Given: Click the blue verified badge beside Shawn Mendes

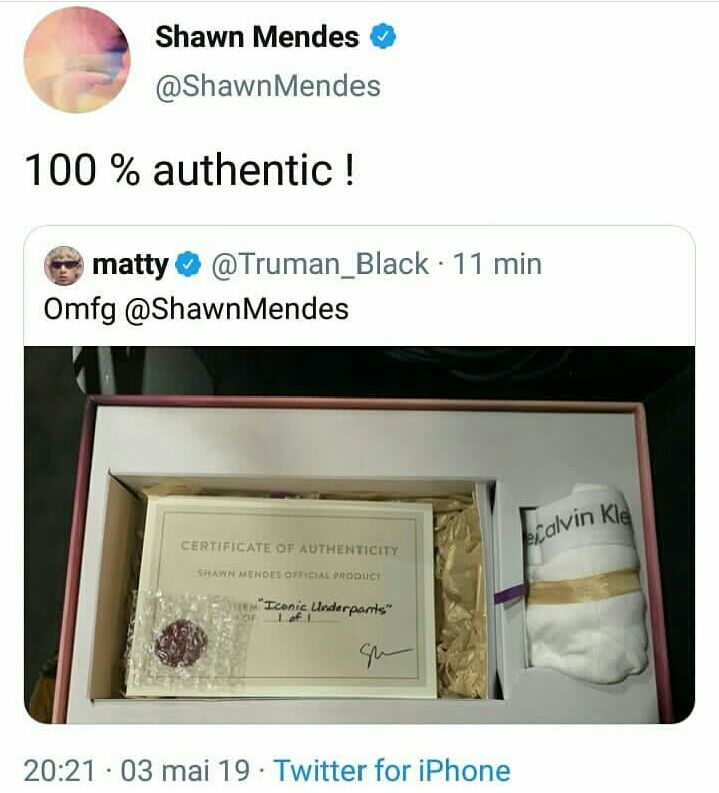Looking at the screenshot, I should point(383,36).
